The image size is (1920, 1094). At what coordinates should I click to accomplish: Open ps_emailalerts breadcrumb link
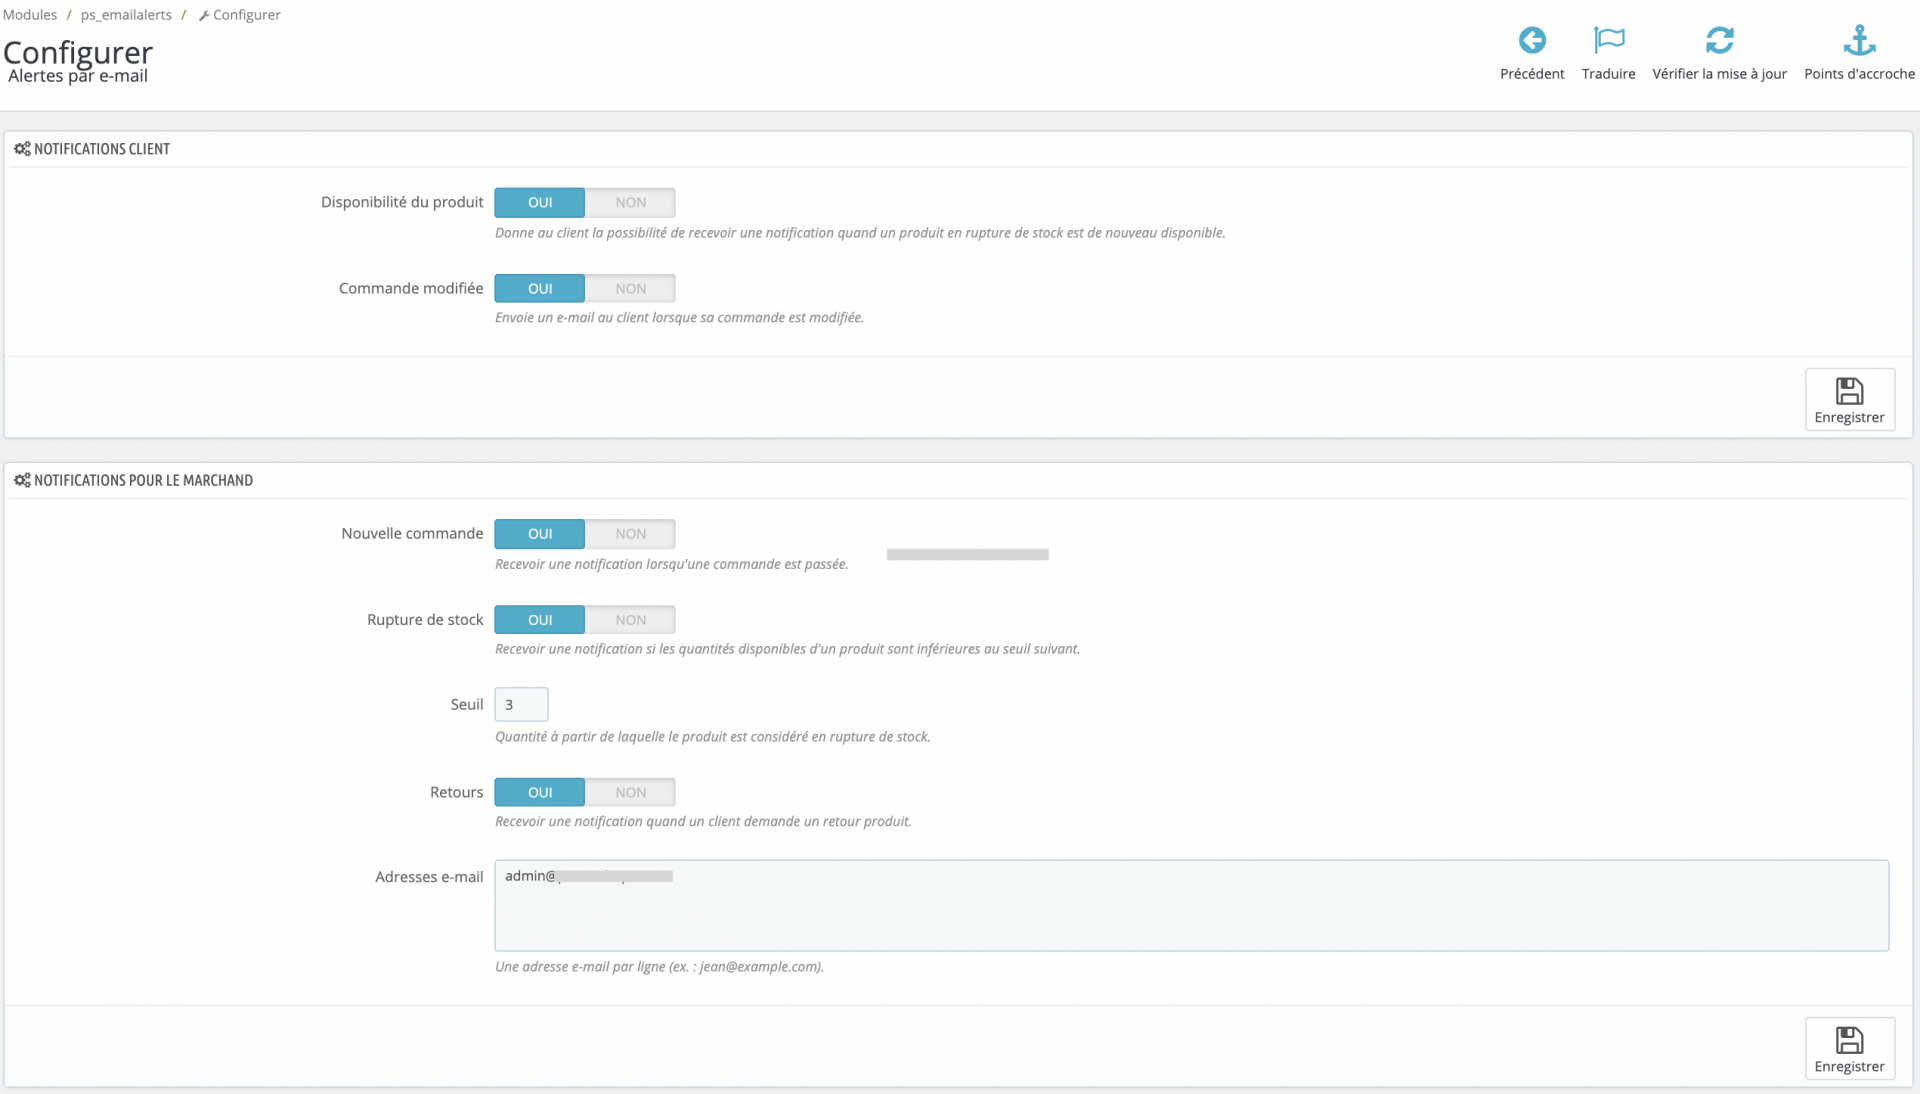point(126,15)
